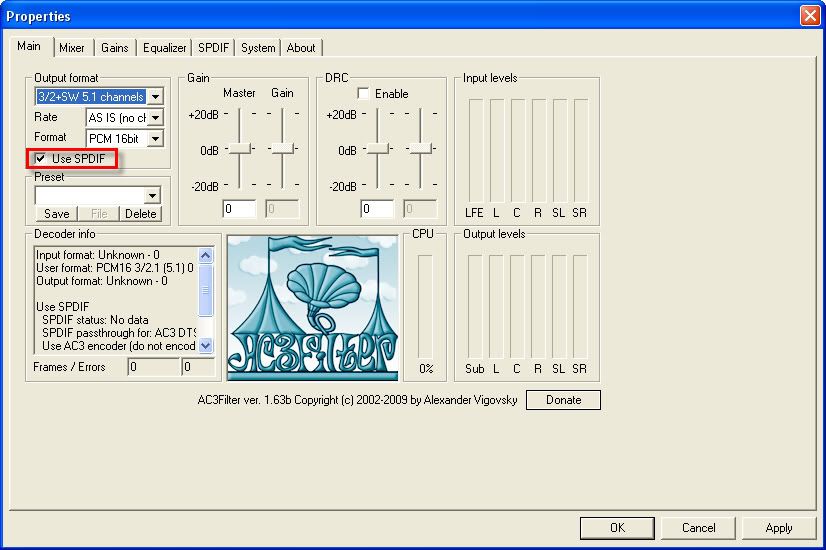The width and height of the screenshot is (826, 550).
Task: Click the 'Input format: Unknown - 0' line
Action: click(98, 255)
